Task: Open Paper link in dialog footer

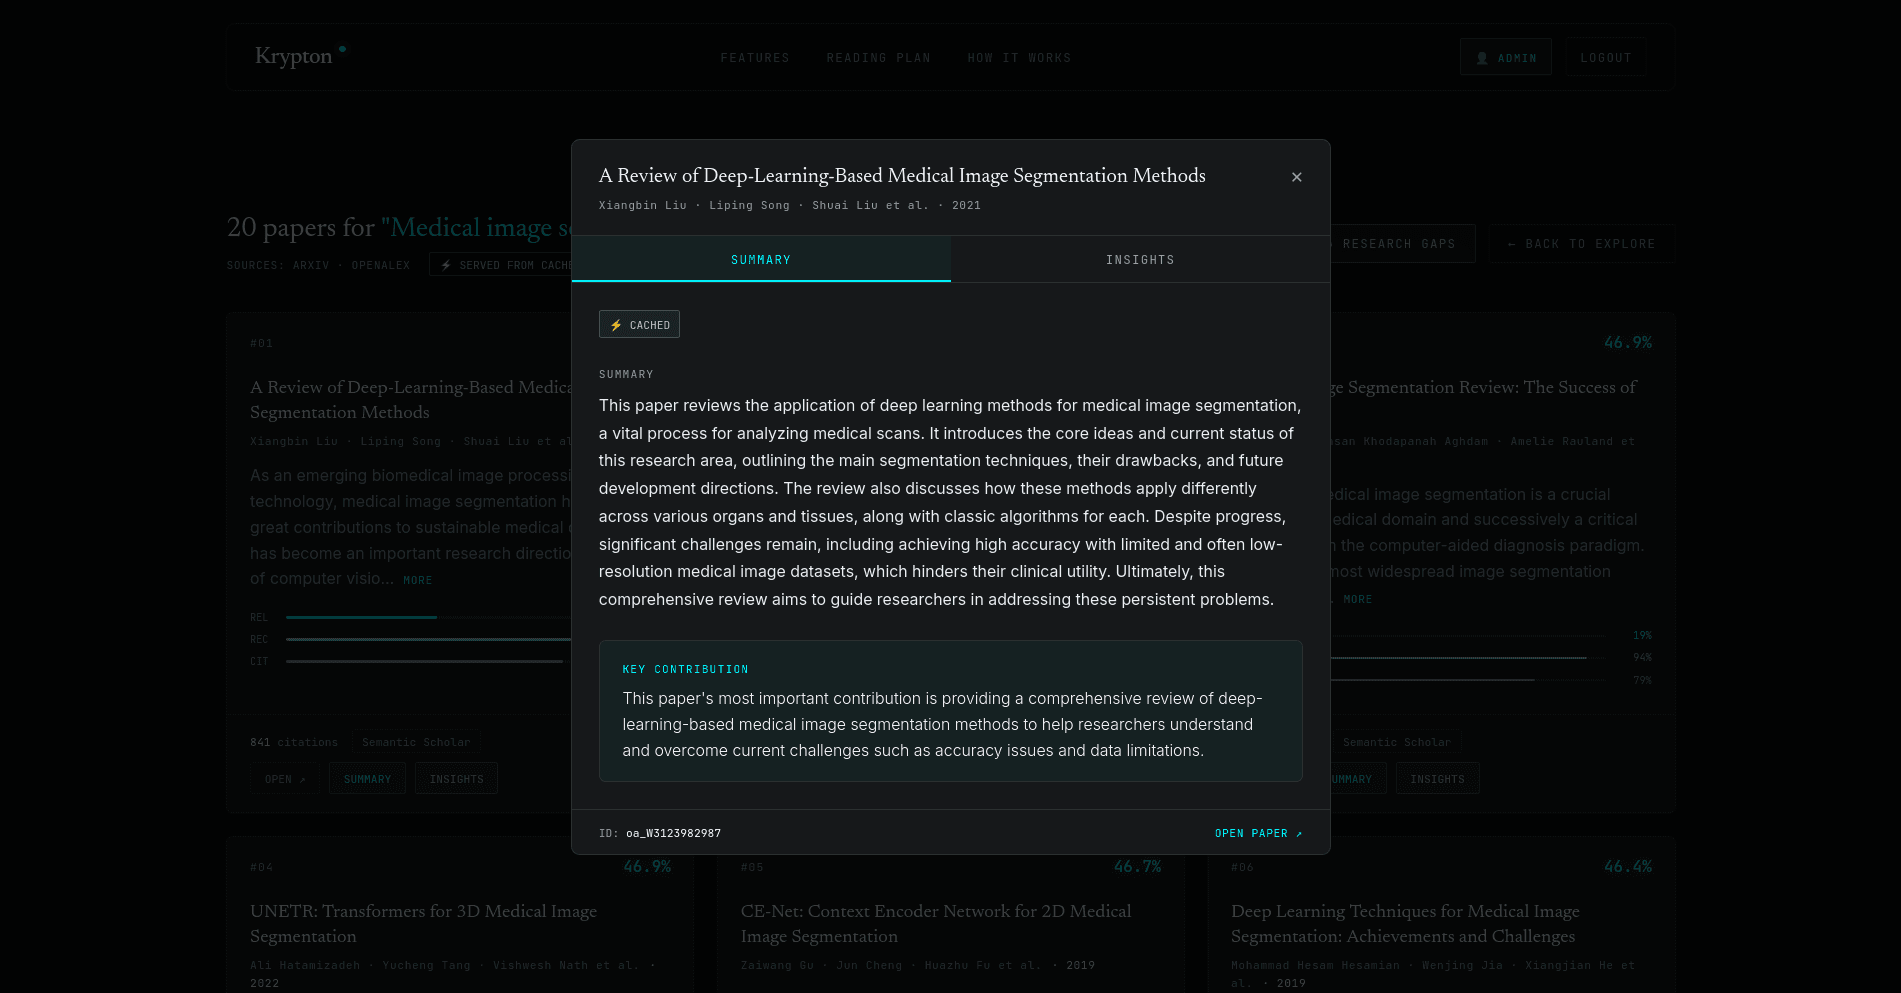Action: (x=1258, y=833)
